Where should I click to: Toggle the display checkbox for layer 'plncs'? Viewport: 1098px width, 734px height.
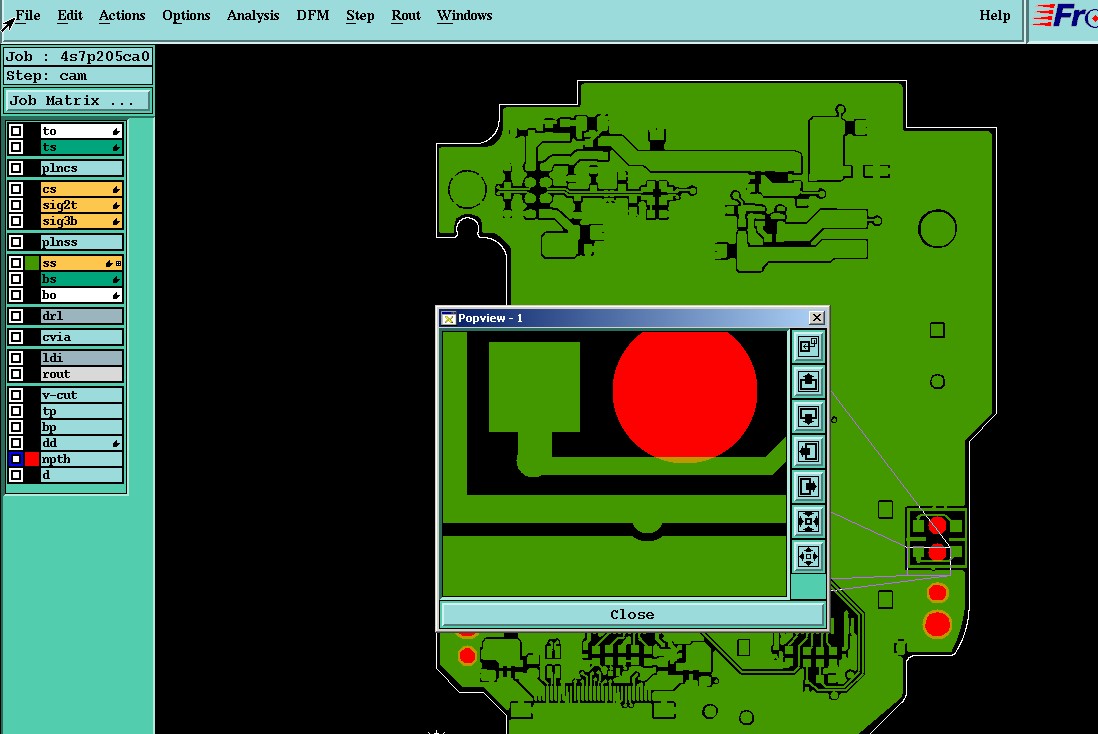[16, 168]
